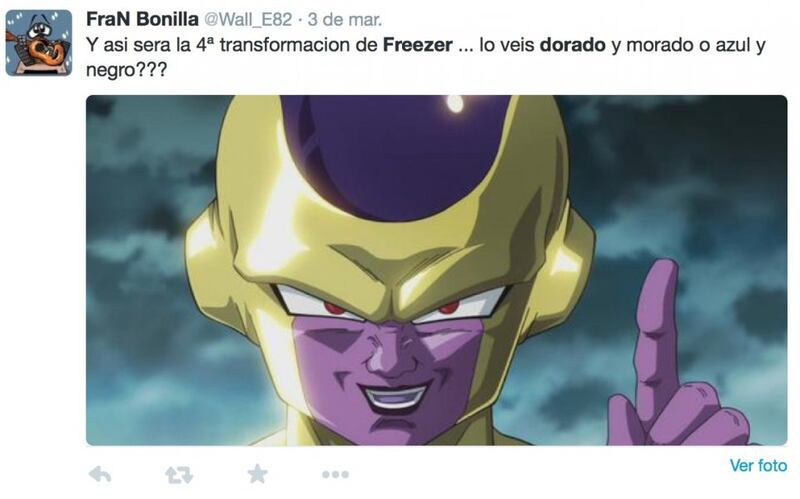Click the phrase 'morado o azul y' in tweet
The height and width of the screenshot is (499, 800).
coord(696,45)
